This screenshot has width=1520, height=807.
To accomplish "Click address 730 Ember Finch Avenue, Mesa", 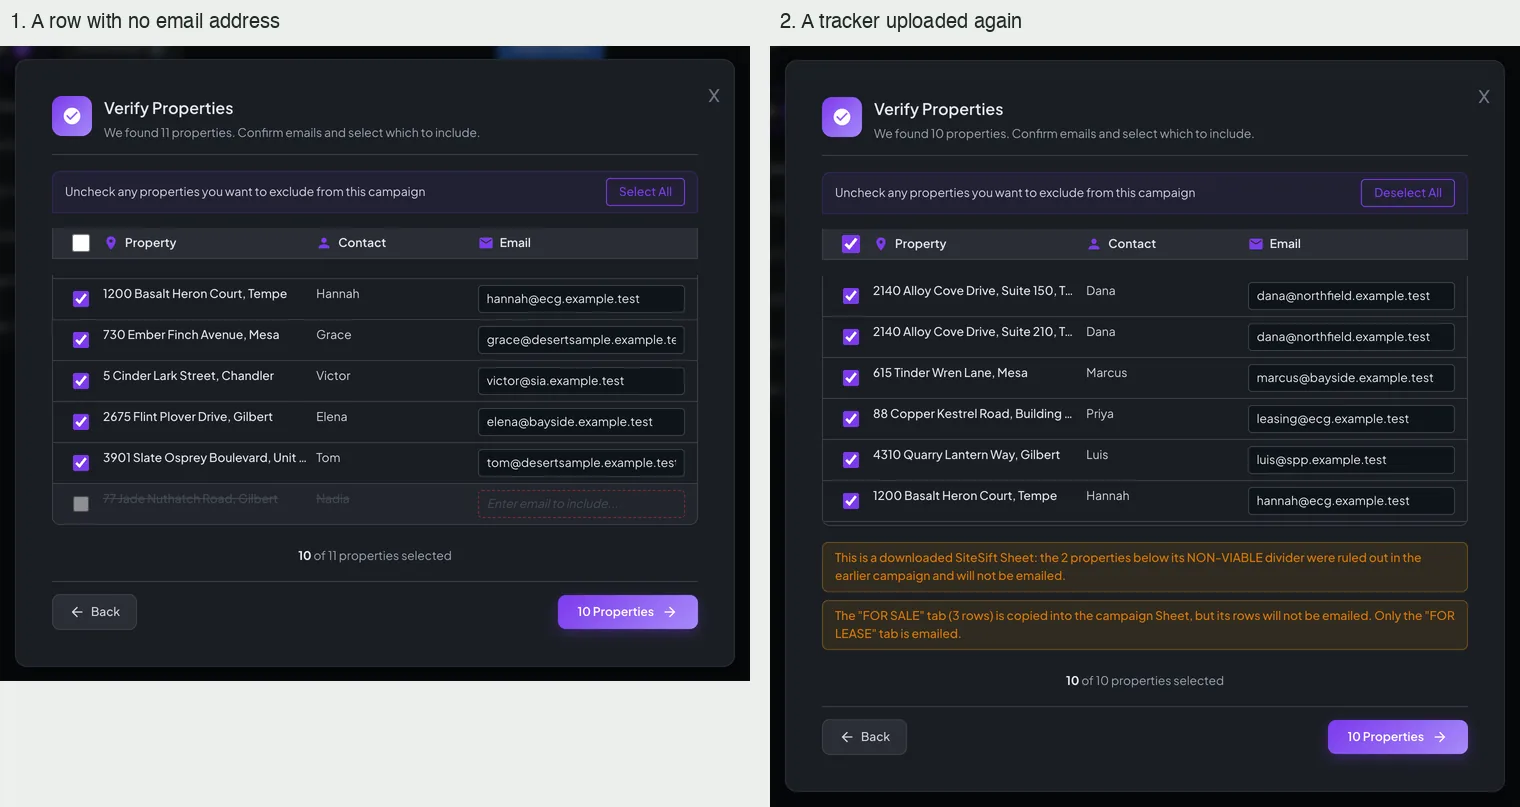I will click(191, 335).
